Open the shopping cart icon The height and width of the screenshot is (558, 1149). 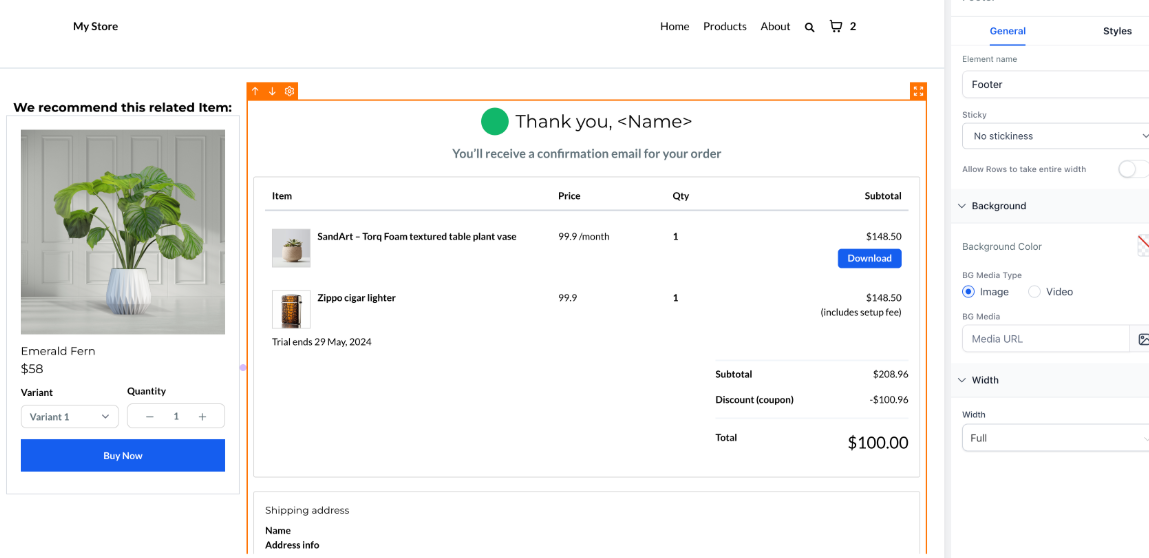point(836,26)
